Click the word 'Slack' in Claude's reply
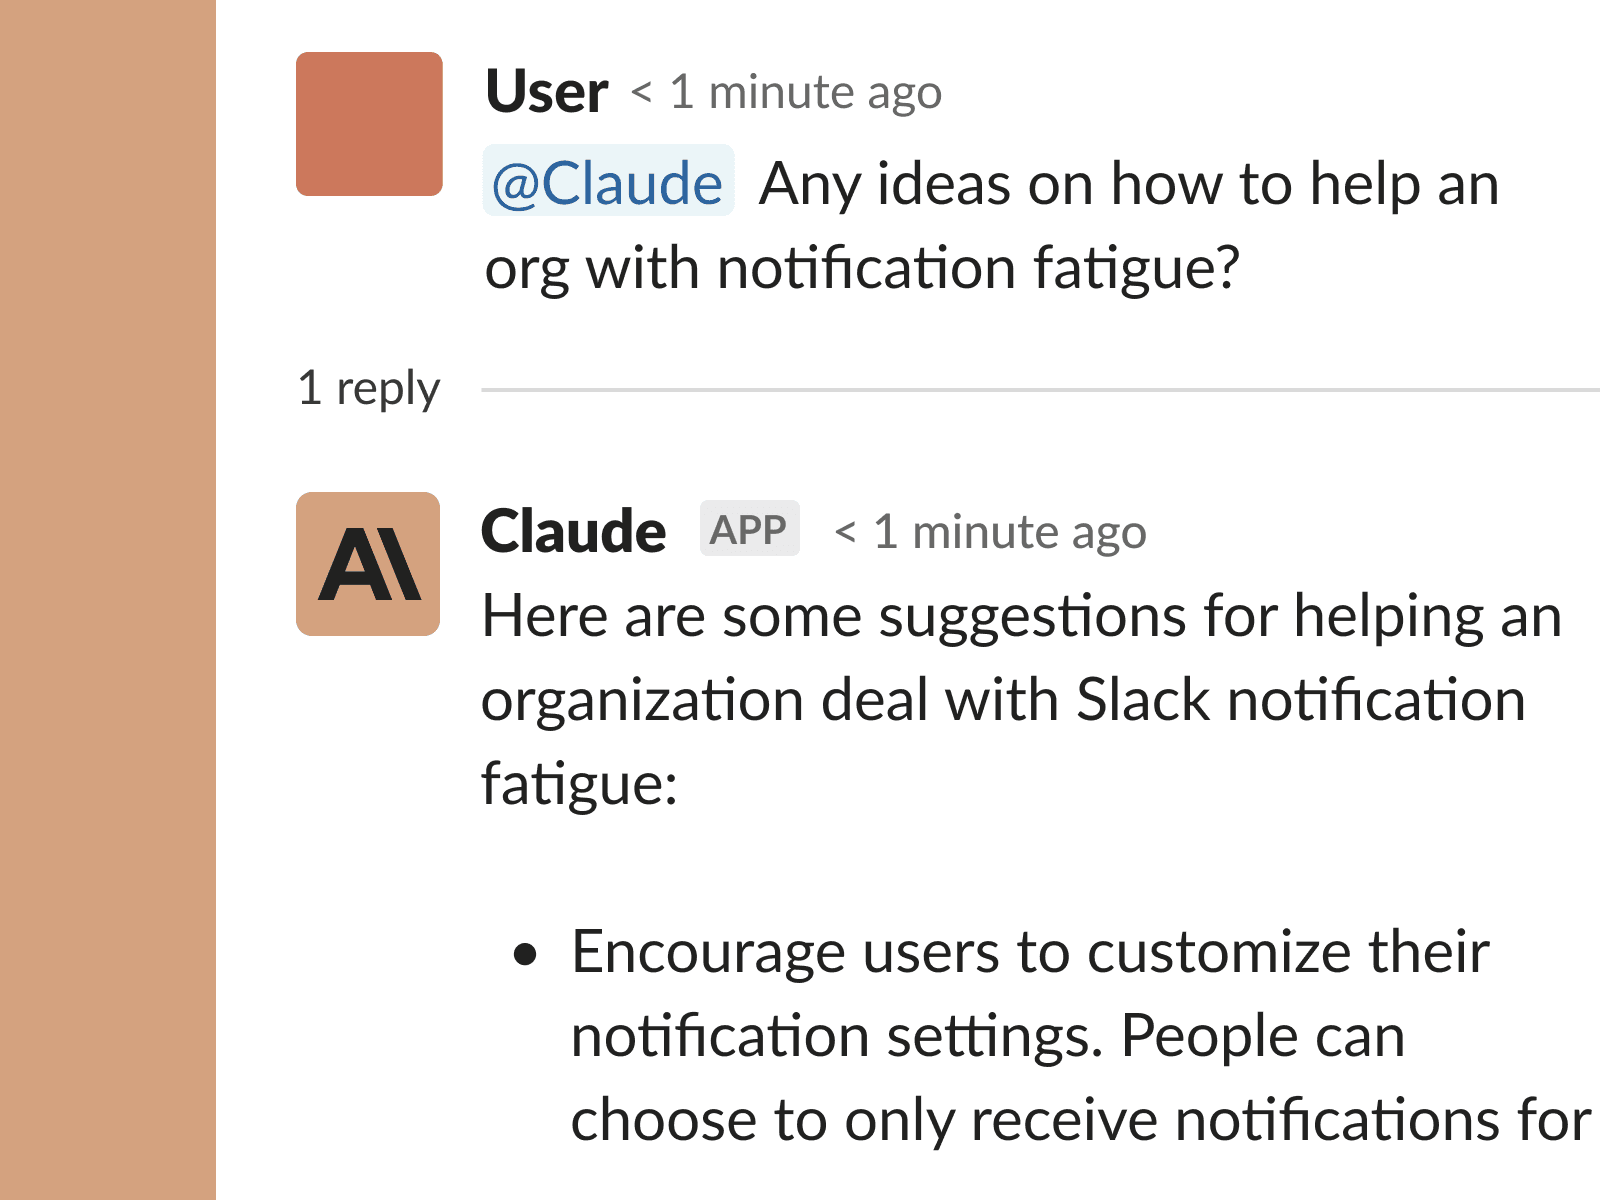This screenshot has width=1600, height=1200. point(1142,700)
